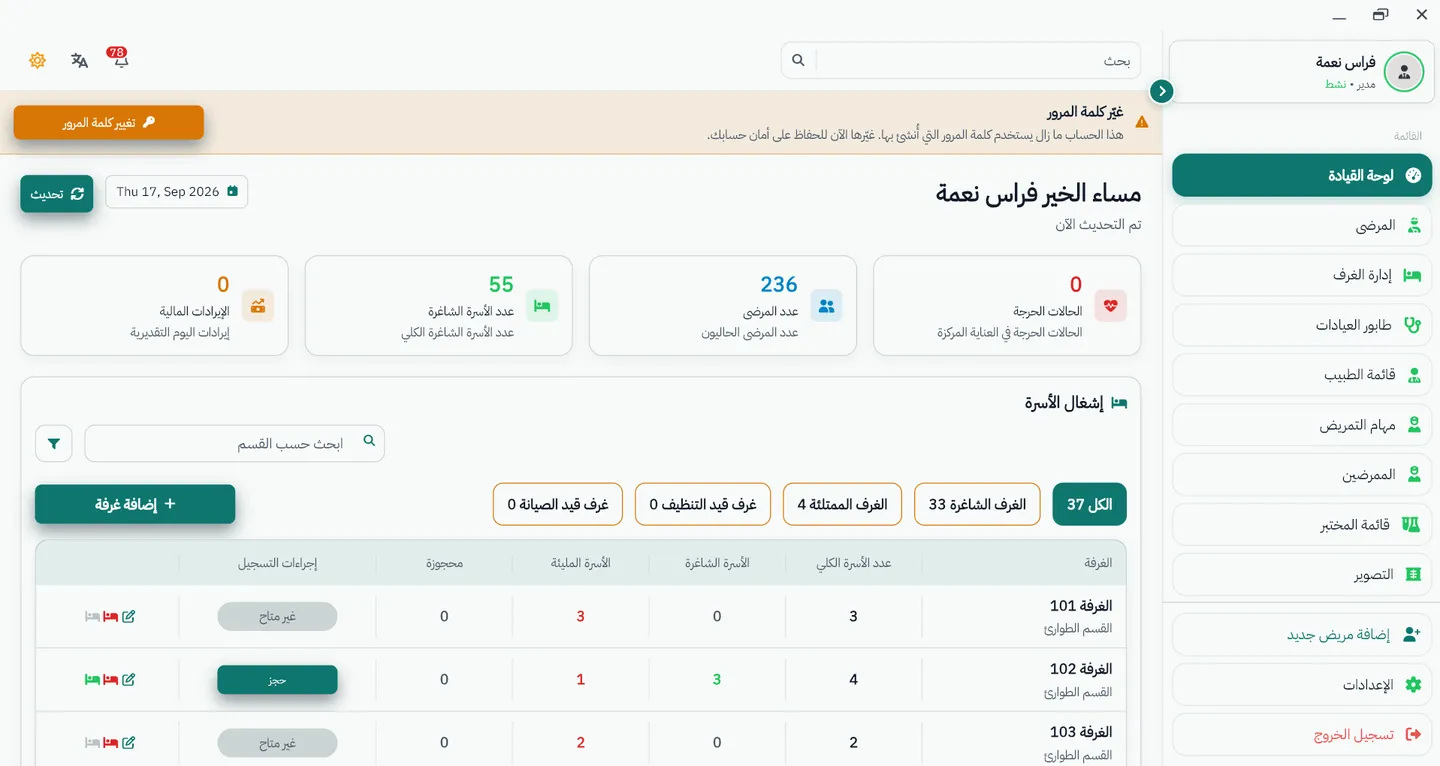Open the filter funnel button

coord(54,443)
